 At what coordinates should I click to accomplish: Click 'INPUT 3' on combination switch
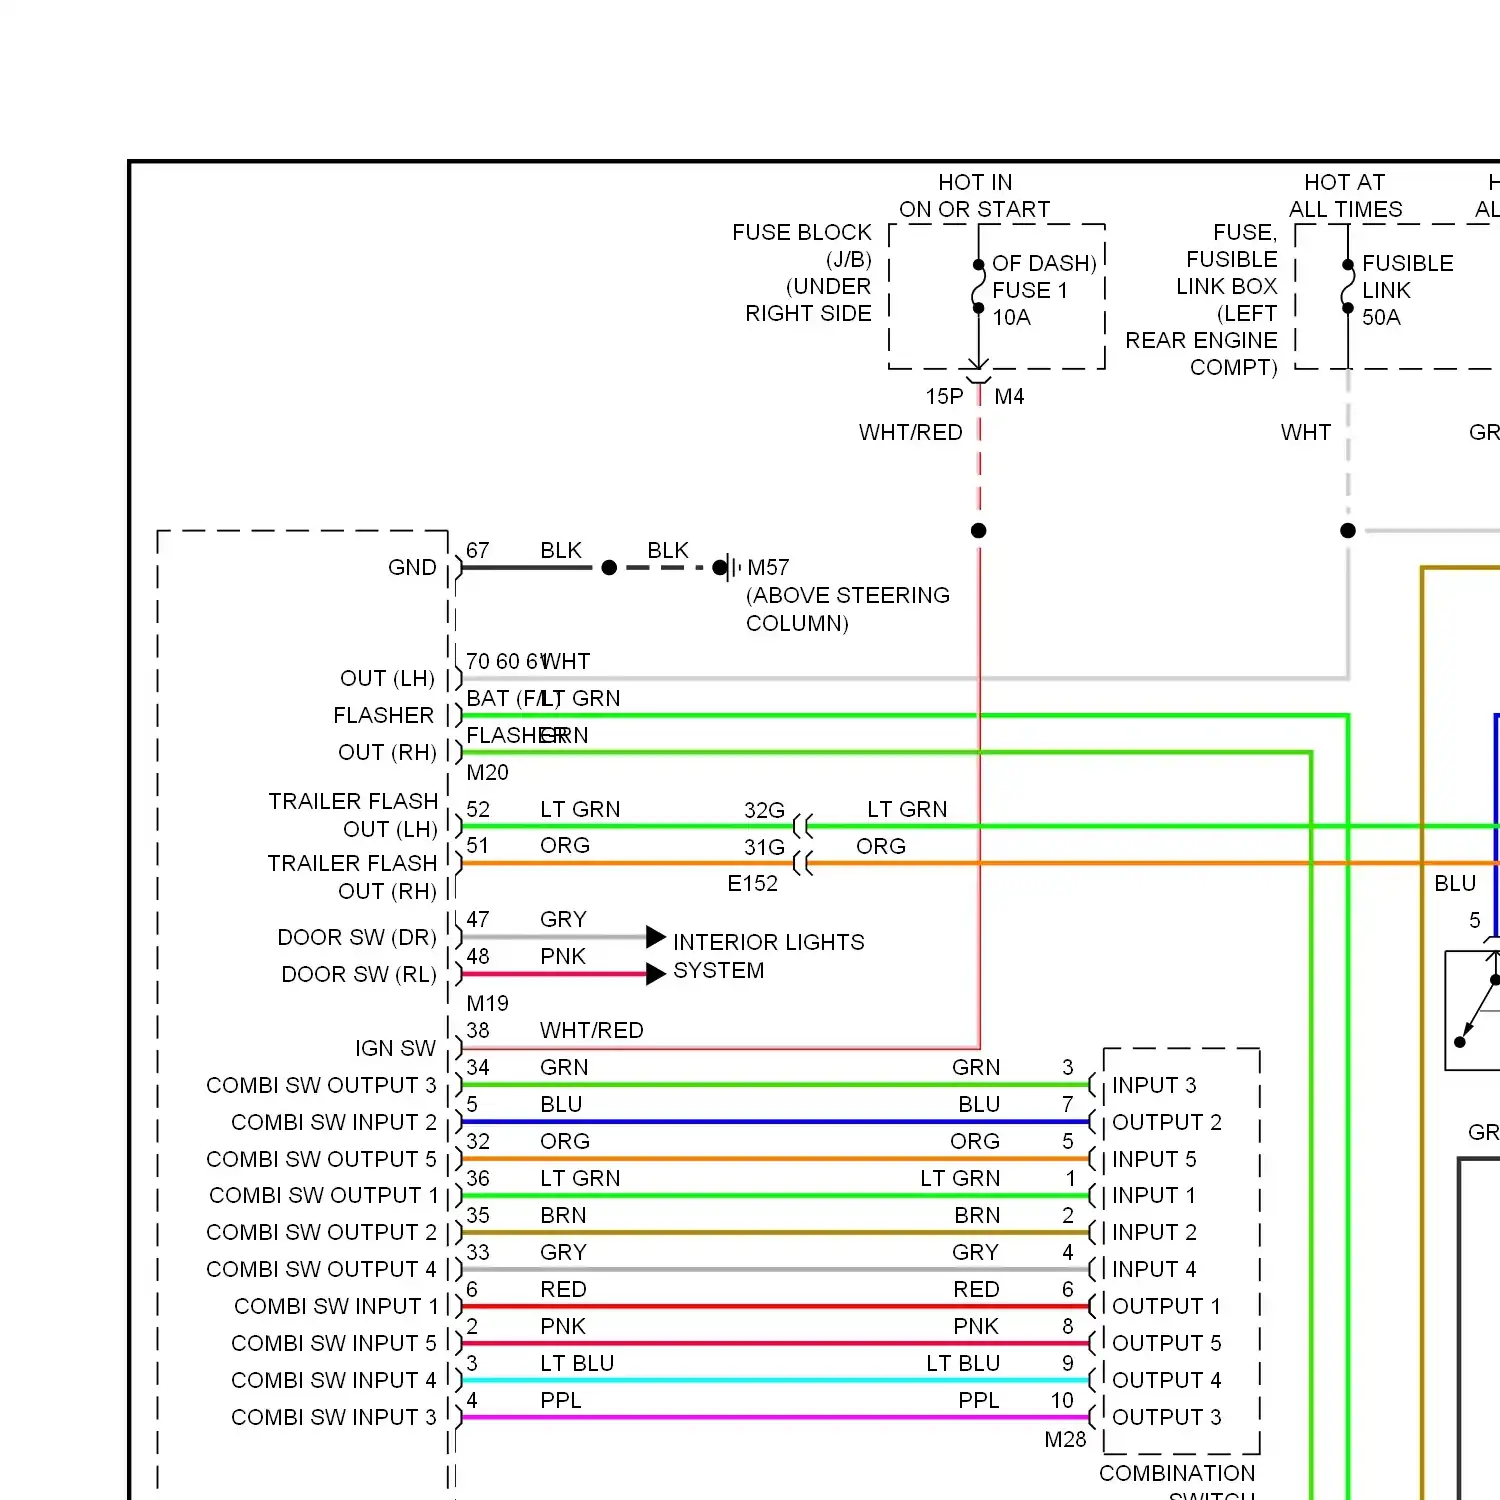point(1154,1085)
